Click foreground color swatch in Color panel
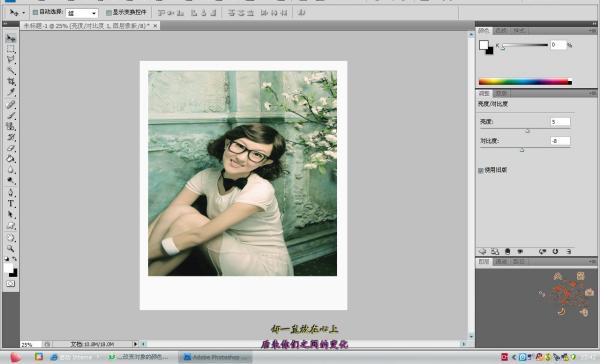Screen dimensions: 600x364 coord(483,45)
